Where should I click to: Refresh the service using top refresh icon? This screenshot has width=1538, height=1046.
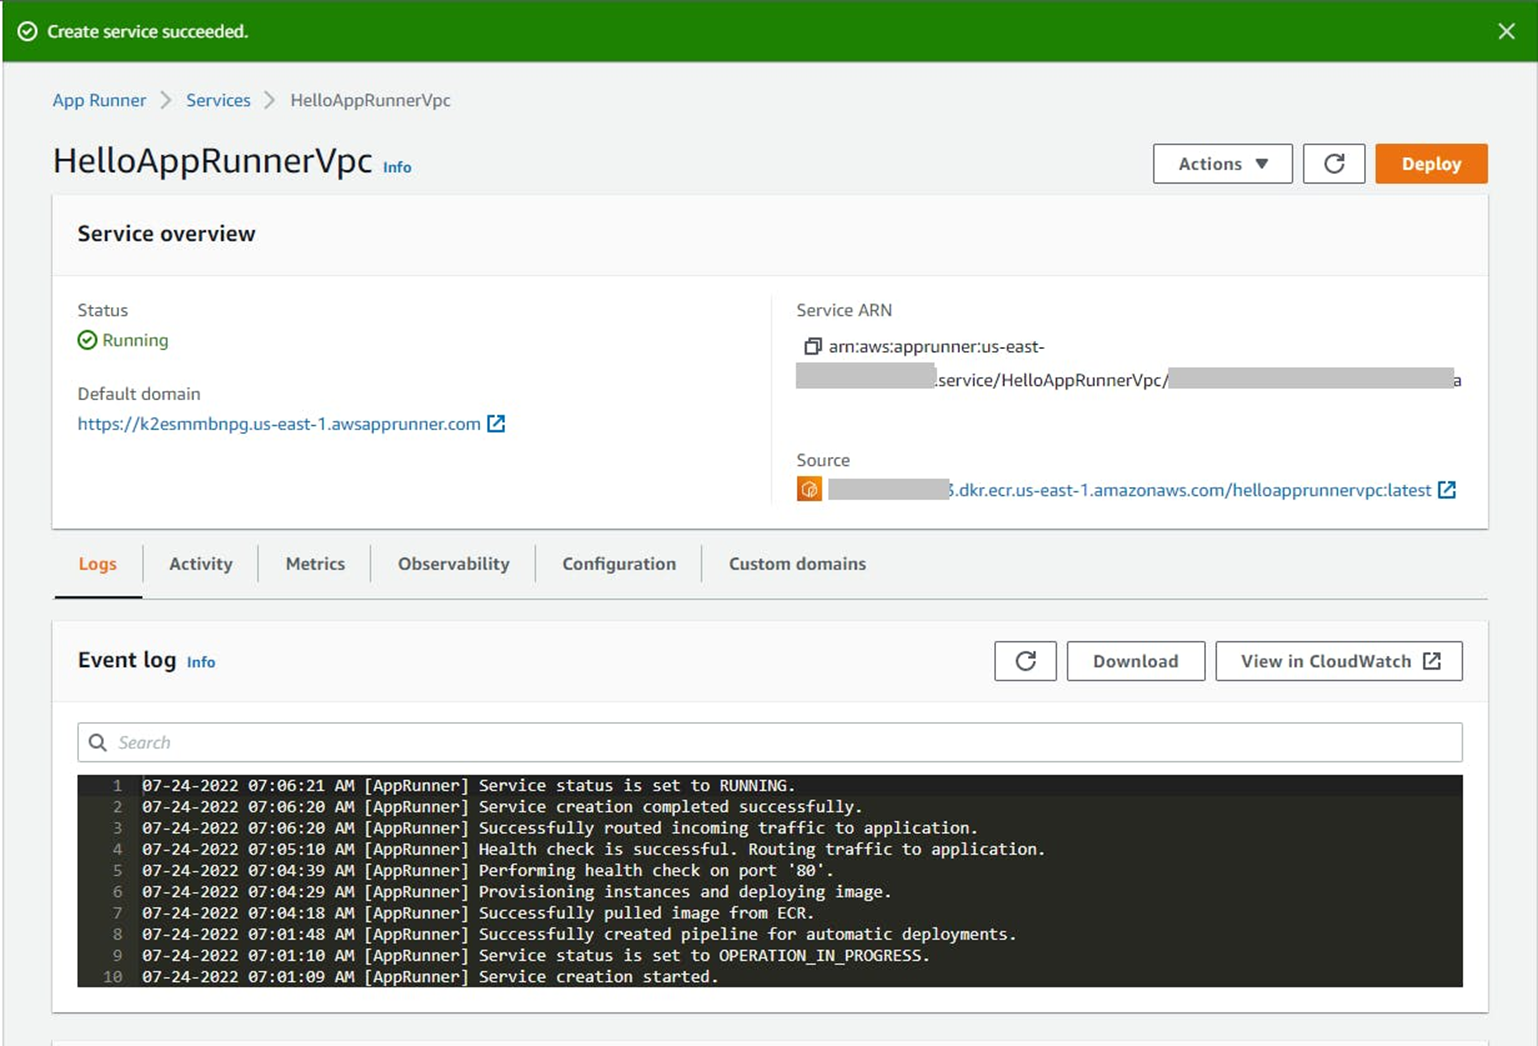point(1334,164)
